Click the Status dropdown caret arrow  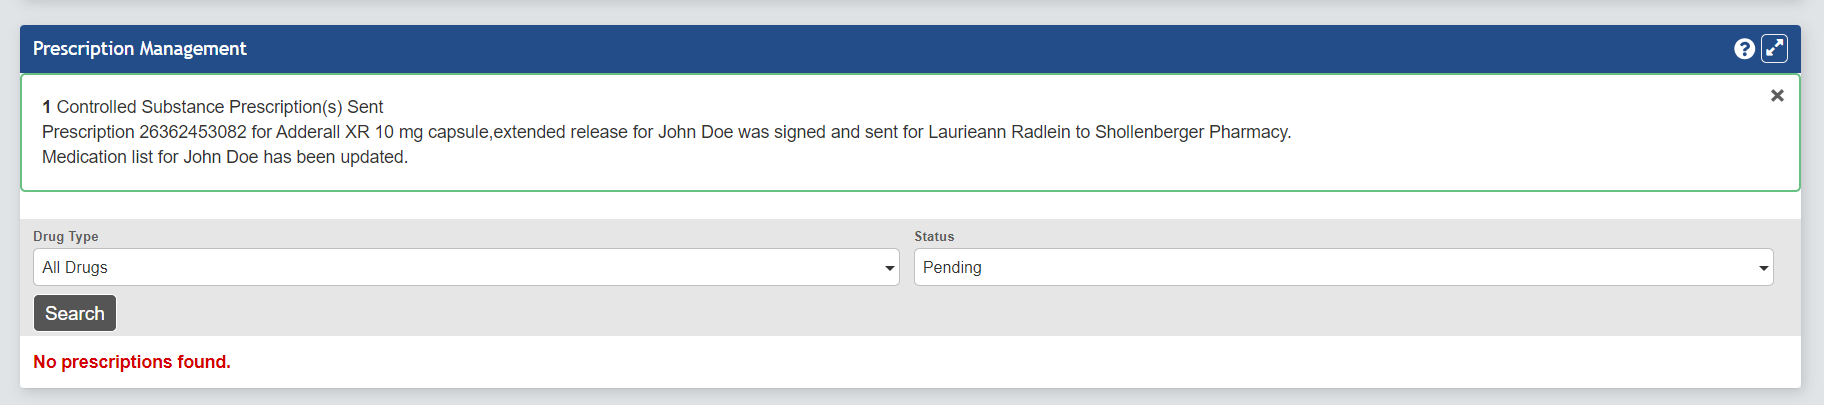1763,268
